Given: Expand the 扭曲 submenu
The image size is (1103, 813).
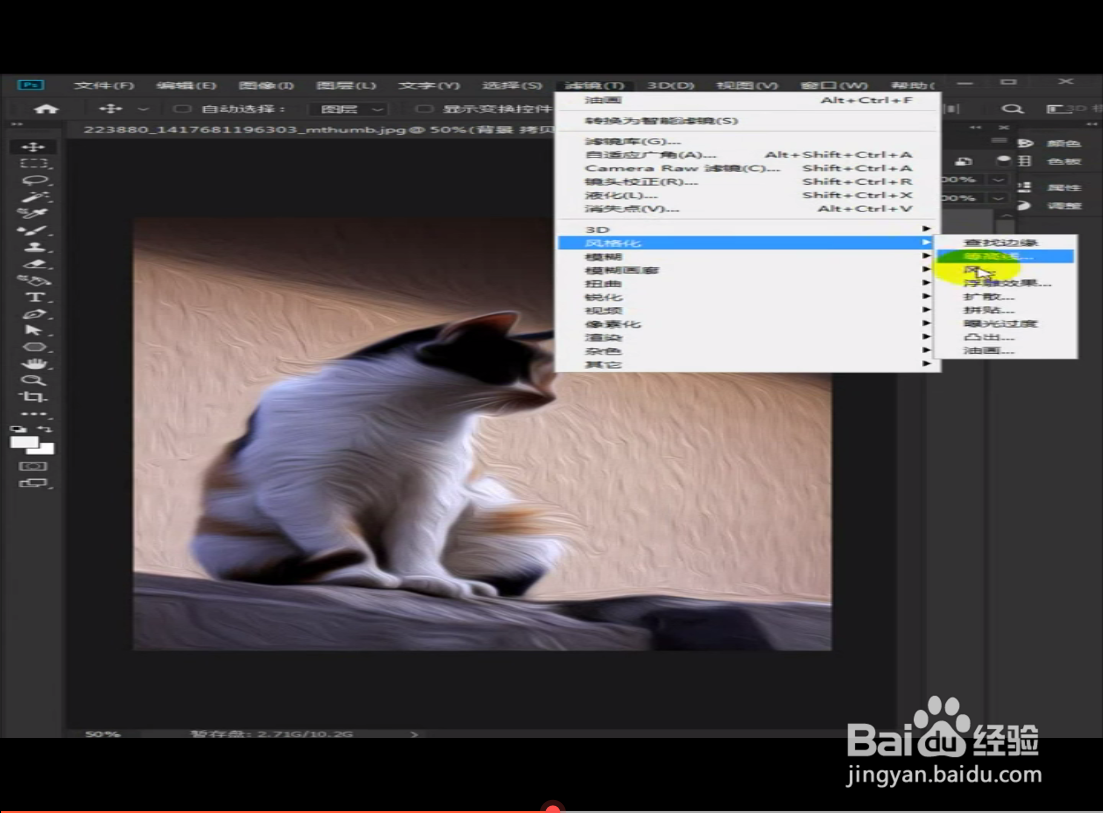Looking at the screenshot, I should (x=748, y=283).
